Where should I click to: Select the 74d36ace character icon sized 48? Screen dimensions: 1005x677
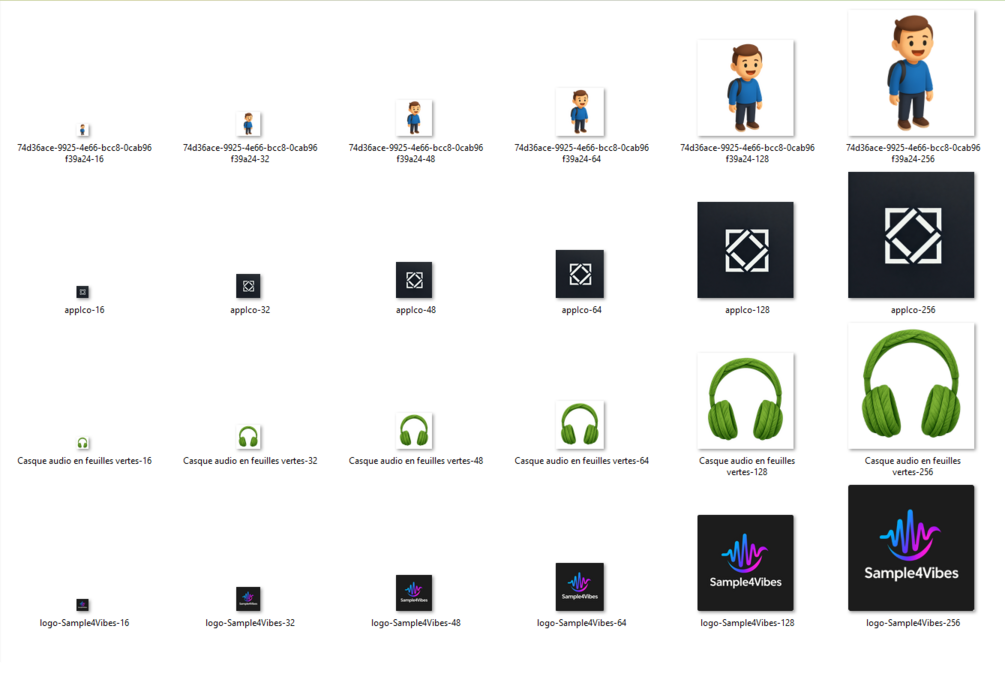pyautogui.click(x=414, y=118)
